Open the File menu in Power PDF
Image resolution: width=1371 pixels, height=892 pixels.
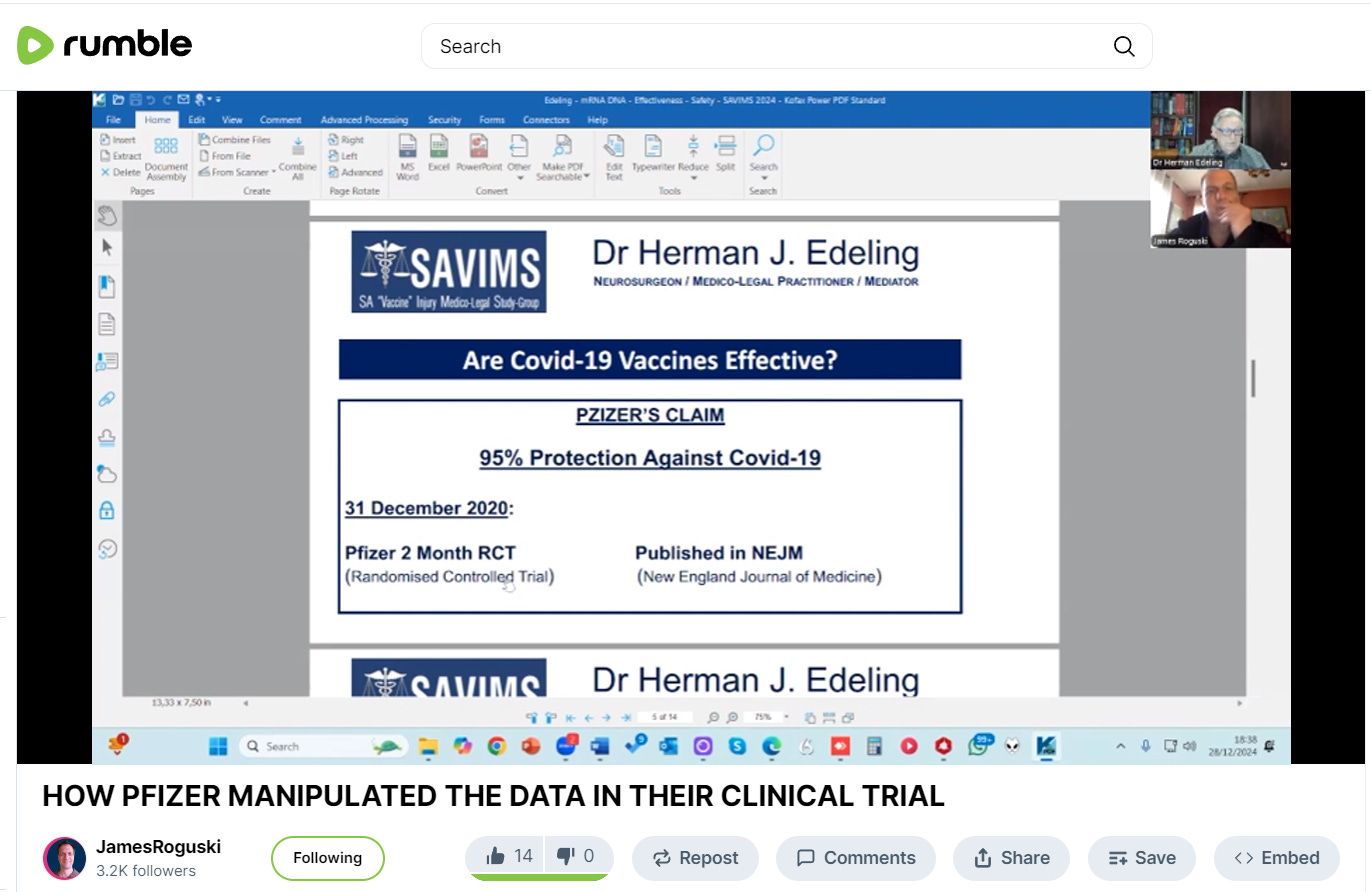pyautogui.click(x=113, y=120)
